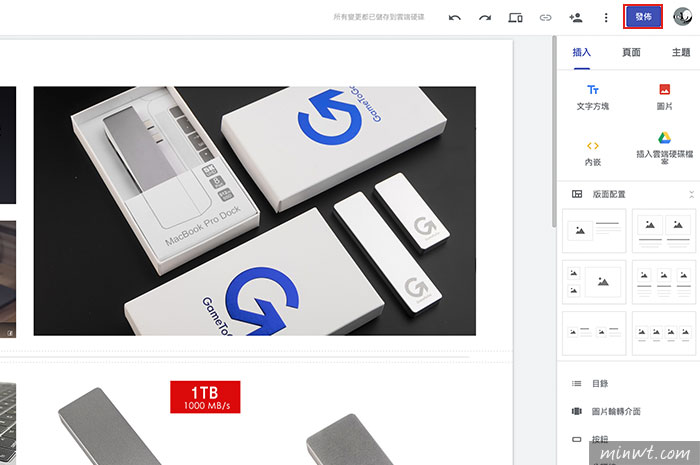Insert 內嵌 embed code
This screenshot has height=465, width=700.
(x=592, y=154)
